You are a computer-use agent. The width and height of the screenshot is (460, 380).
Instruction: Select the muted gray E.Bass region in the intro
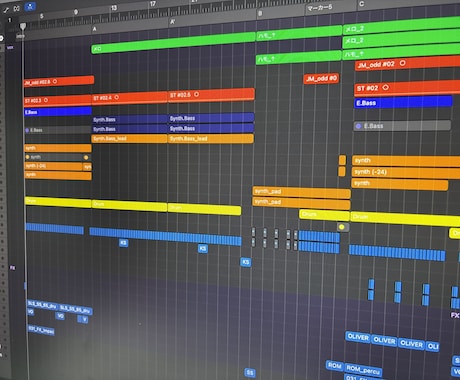click(x=58, y=130)
